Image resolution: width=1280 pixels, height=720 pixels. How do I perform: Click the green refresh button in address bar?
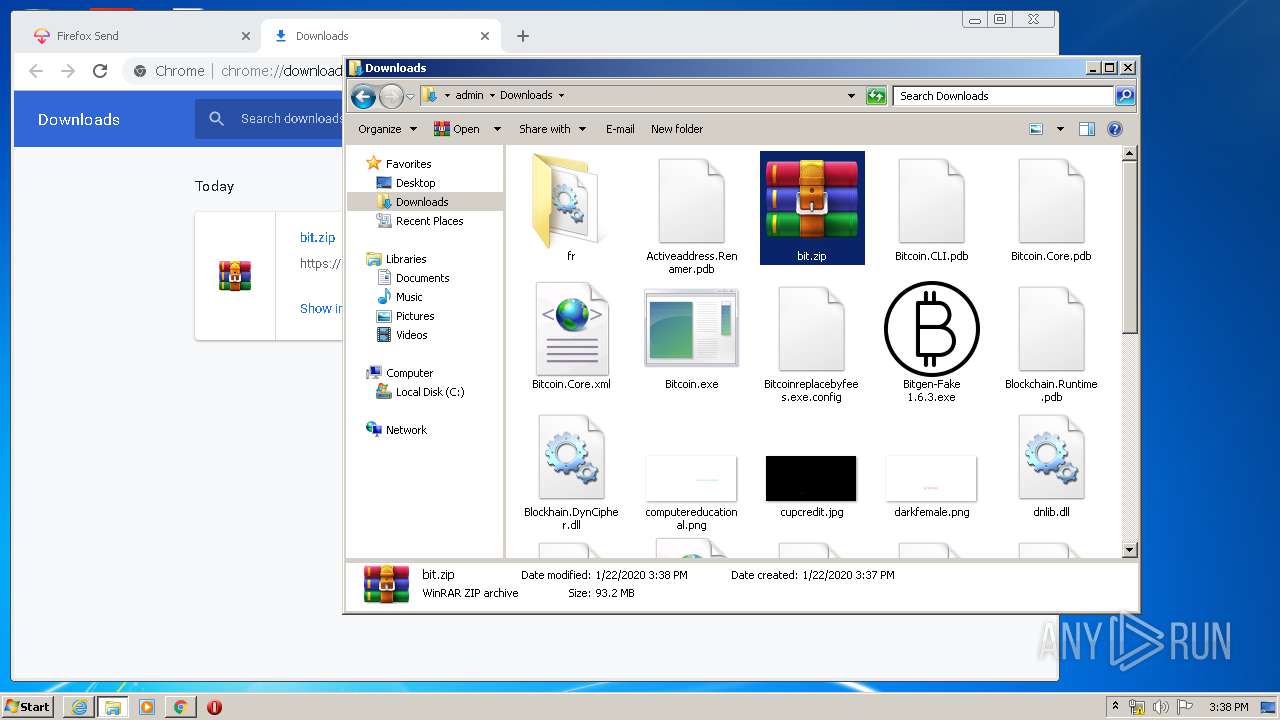tap(876, 96)
